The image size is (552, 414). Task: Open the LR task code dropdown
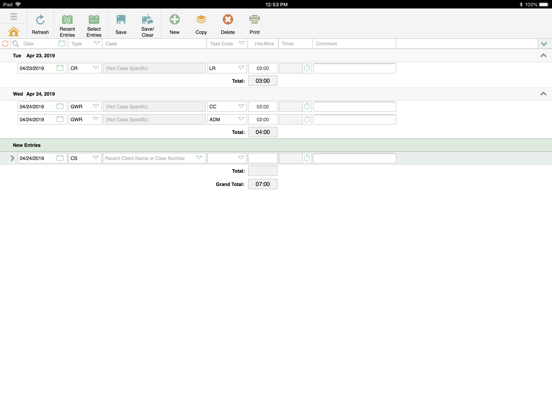pos(241,68)
